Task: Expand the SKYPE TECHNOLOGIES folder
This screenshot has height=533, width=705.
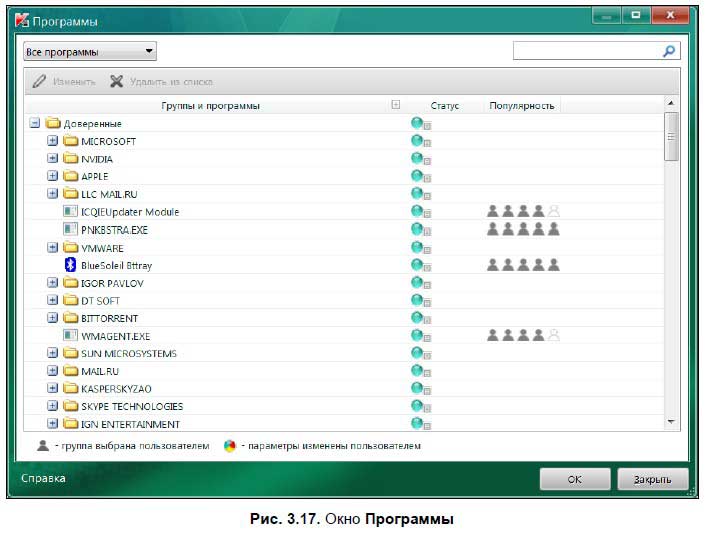Action: point(53,406)
